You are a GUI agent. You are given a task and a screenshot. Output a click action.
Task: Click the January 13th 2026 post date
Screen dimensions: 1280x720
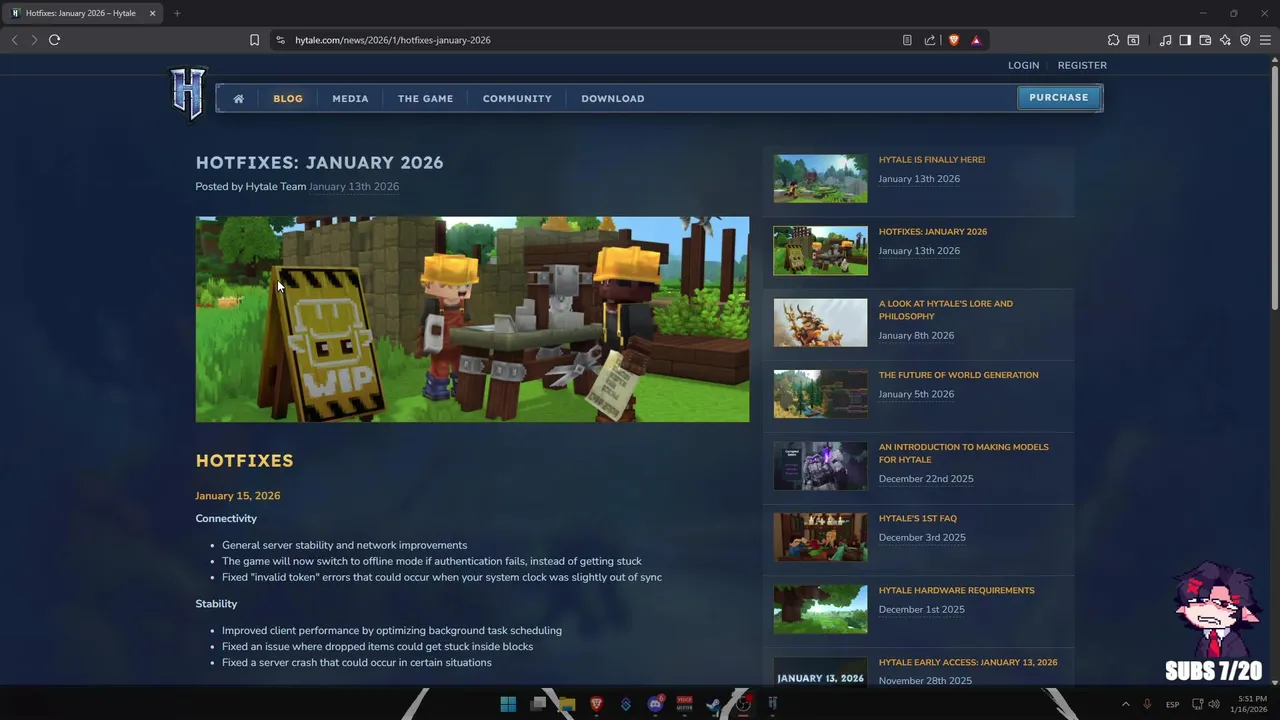point(354,186)
